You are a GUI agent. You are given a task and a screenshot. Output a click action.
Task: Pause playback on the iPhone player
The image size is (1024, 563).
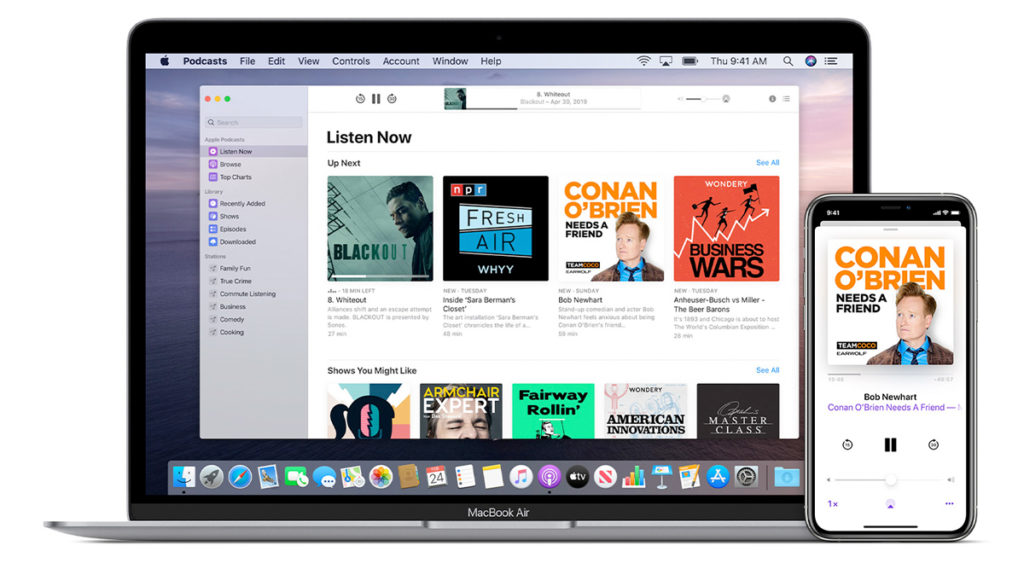click(890, 445)
